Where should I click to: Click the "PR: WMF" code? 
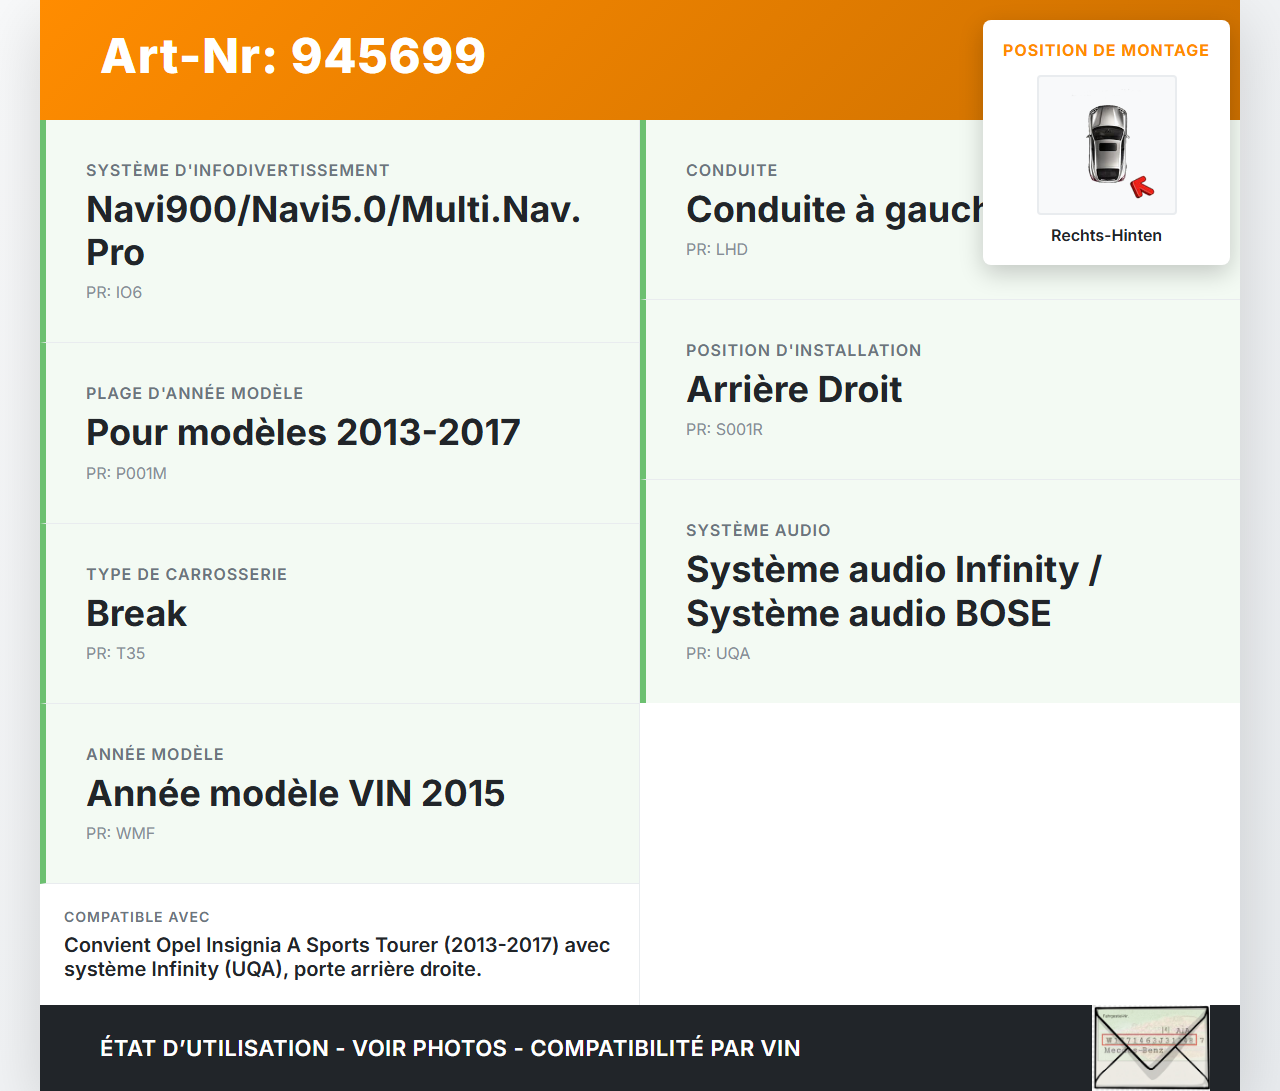[x=120, y=833]
